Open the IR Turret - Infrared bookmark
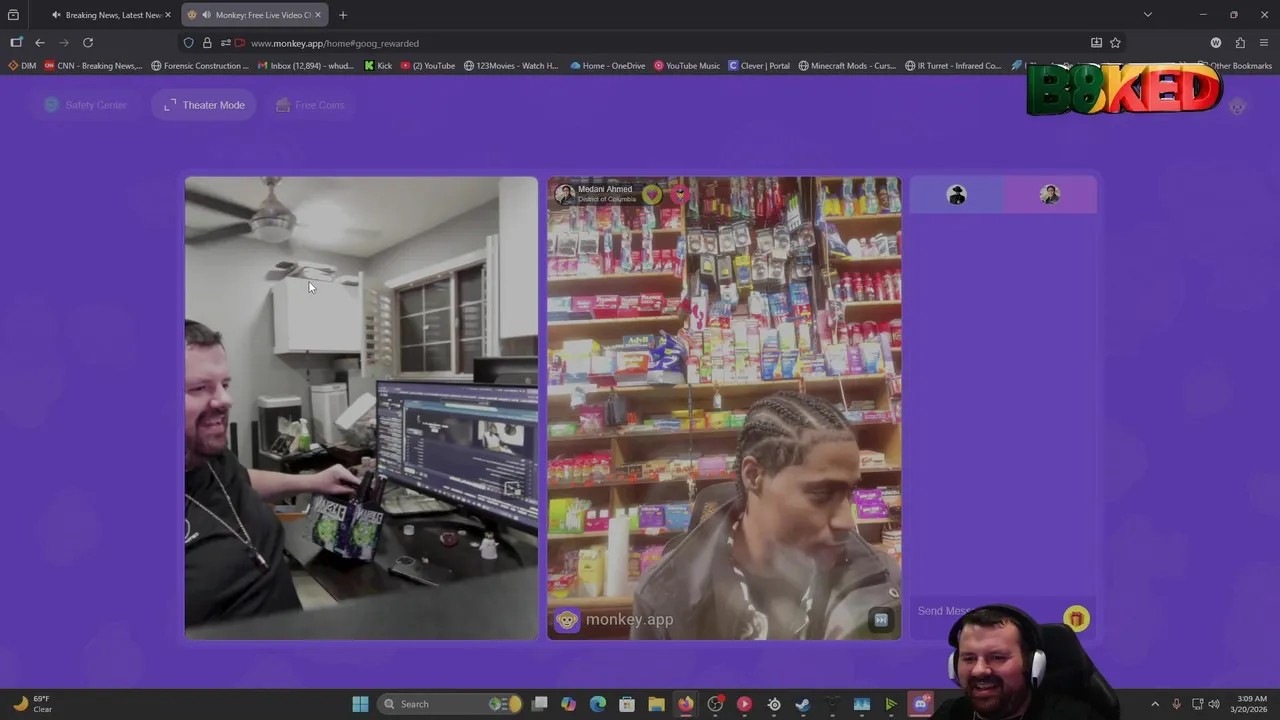Image resolution: width=1280 pixels, height=720 pixels. (953, 66)
